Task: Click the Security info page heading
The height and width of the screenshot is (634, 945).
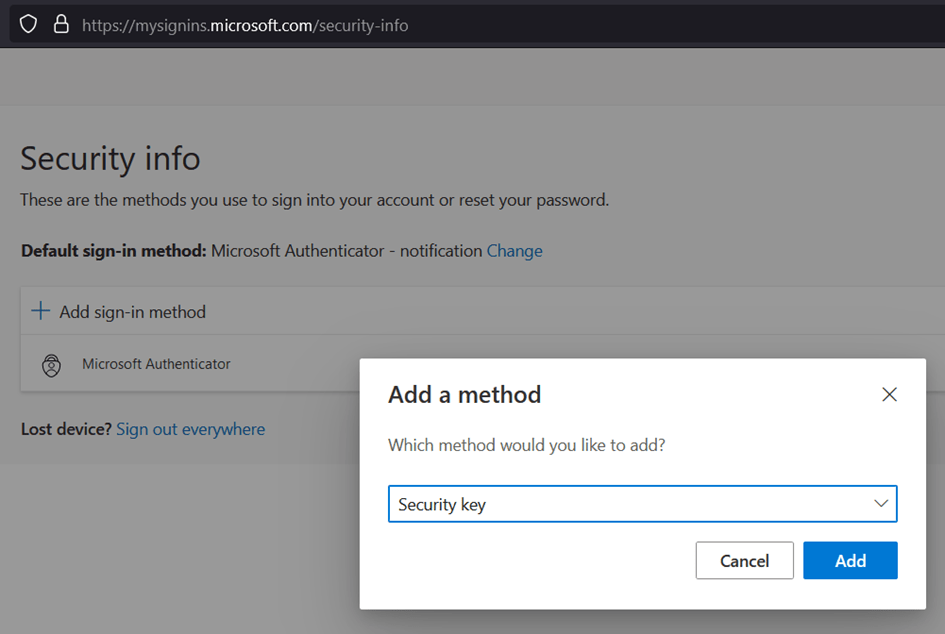Action: 110,158
